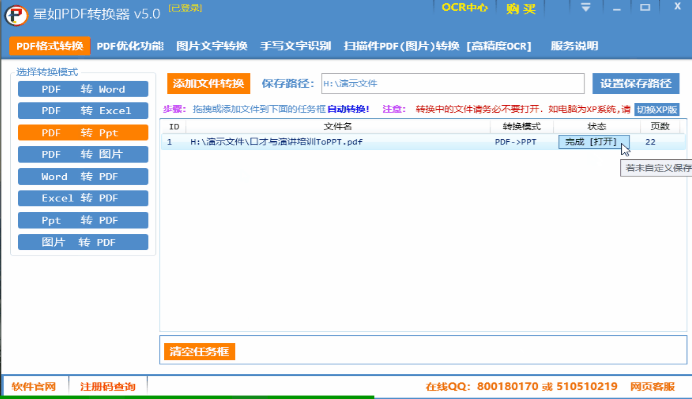Click the 页数 column header
Viewport: 692px width, 399px height.
coord(660,127)
